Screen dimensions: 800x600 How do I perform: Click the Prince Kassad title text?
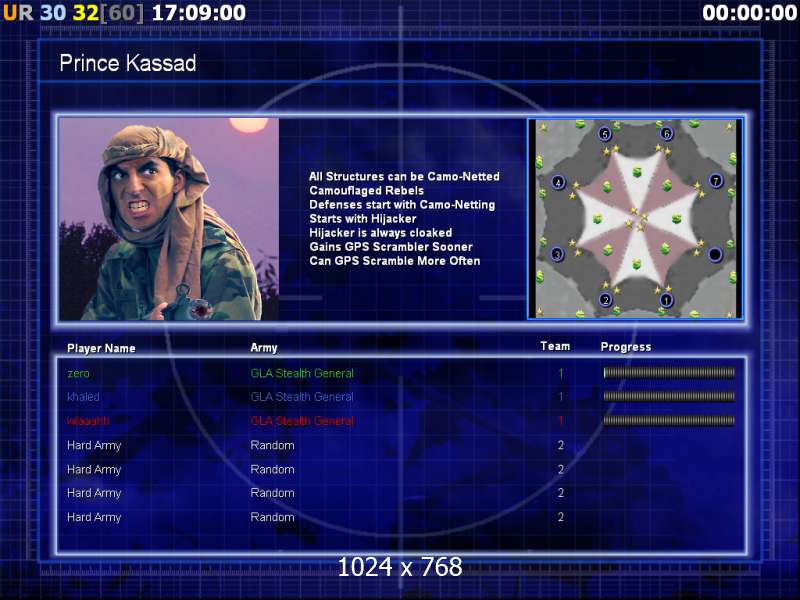pos(128,63)
